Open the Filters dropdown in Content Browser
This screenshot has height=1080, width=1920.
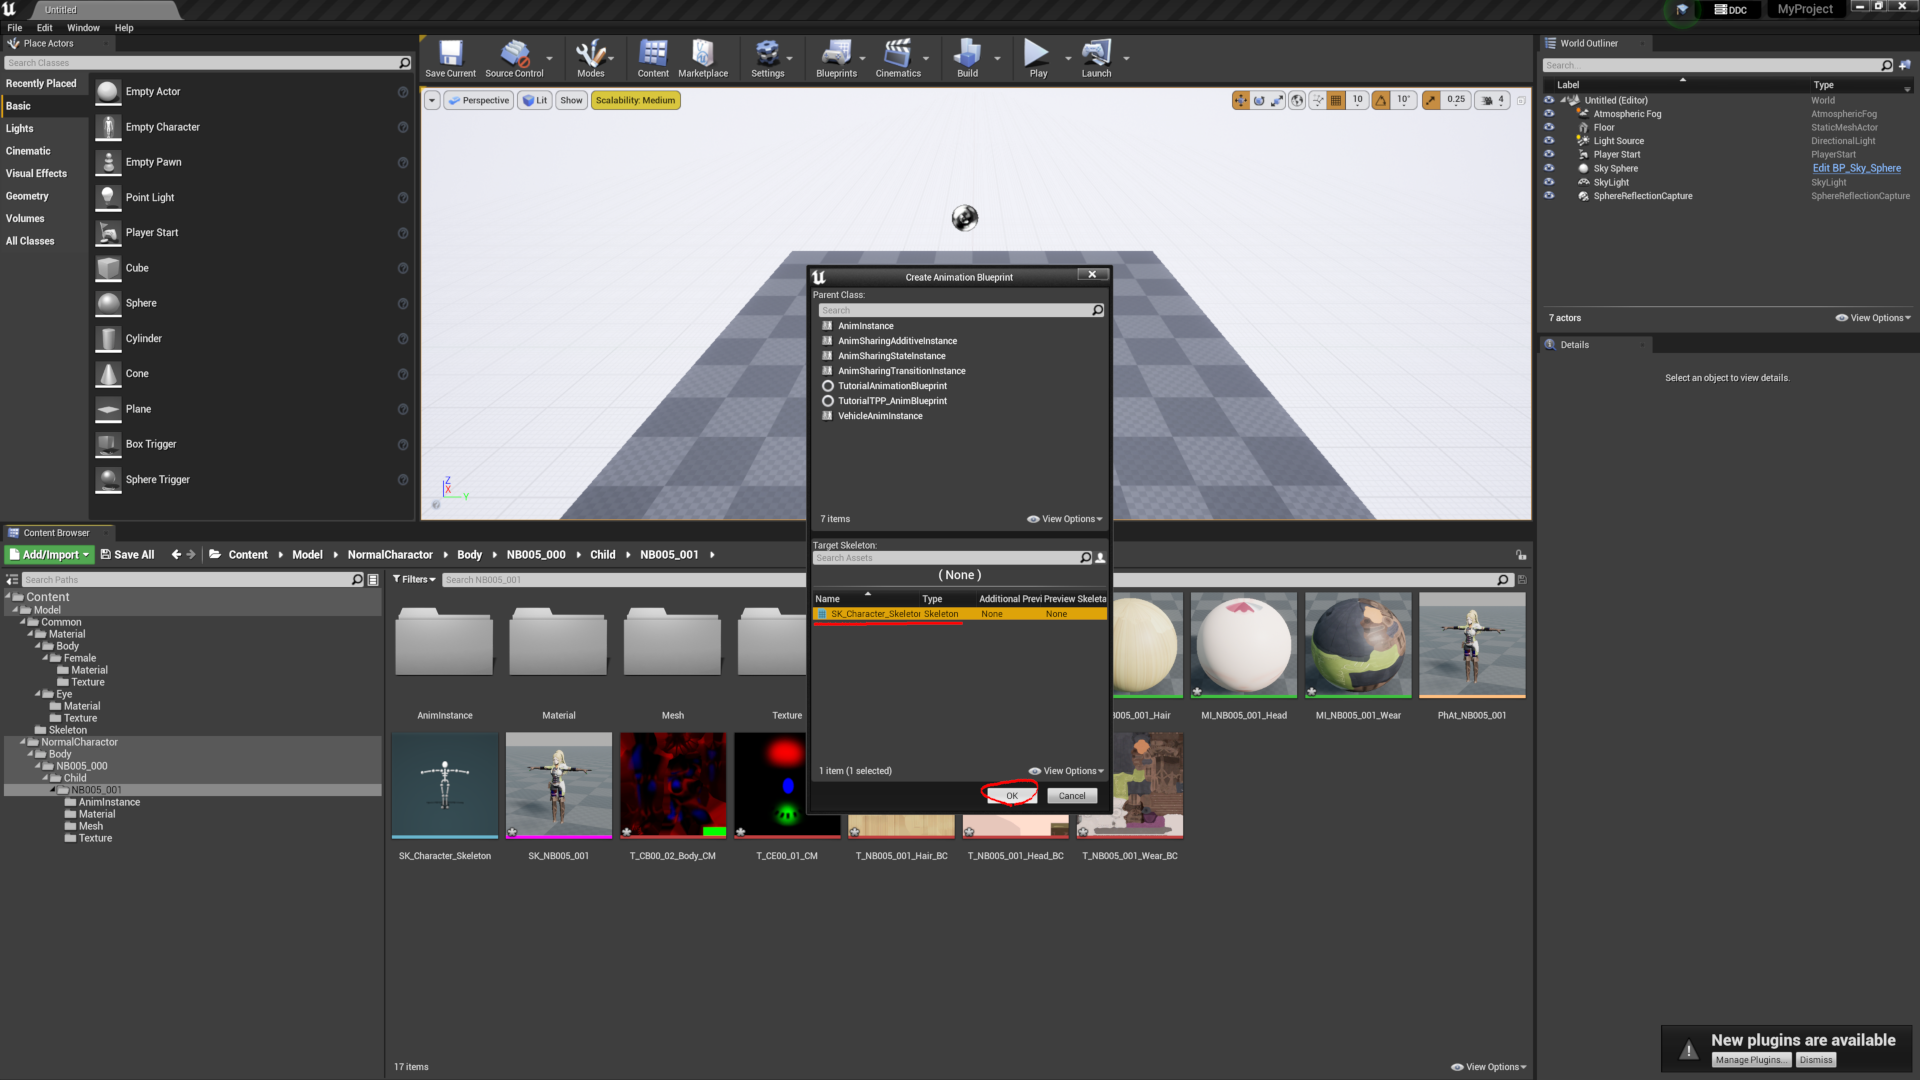414,580
